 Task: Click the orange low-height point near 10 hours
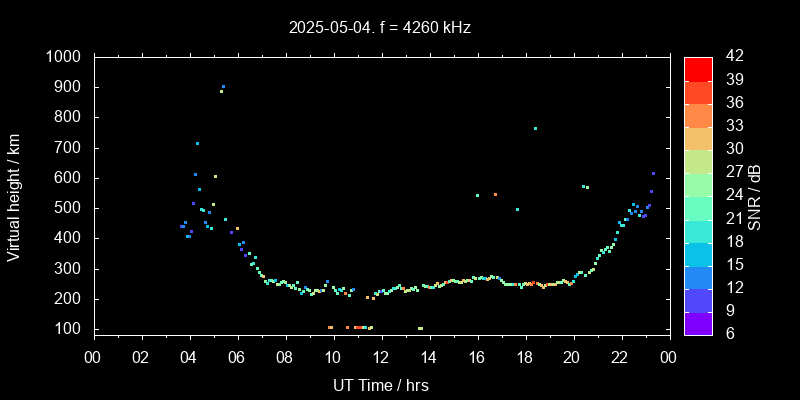tap(330, 327)
